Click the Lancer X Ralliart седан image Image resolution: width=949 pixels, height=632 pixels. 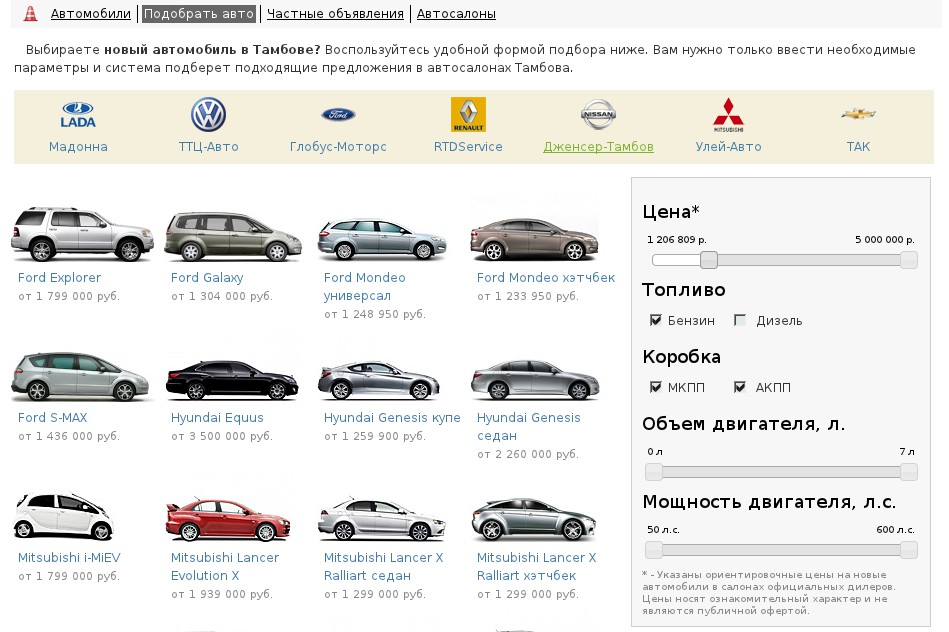point(382,519)
